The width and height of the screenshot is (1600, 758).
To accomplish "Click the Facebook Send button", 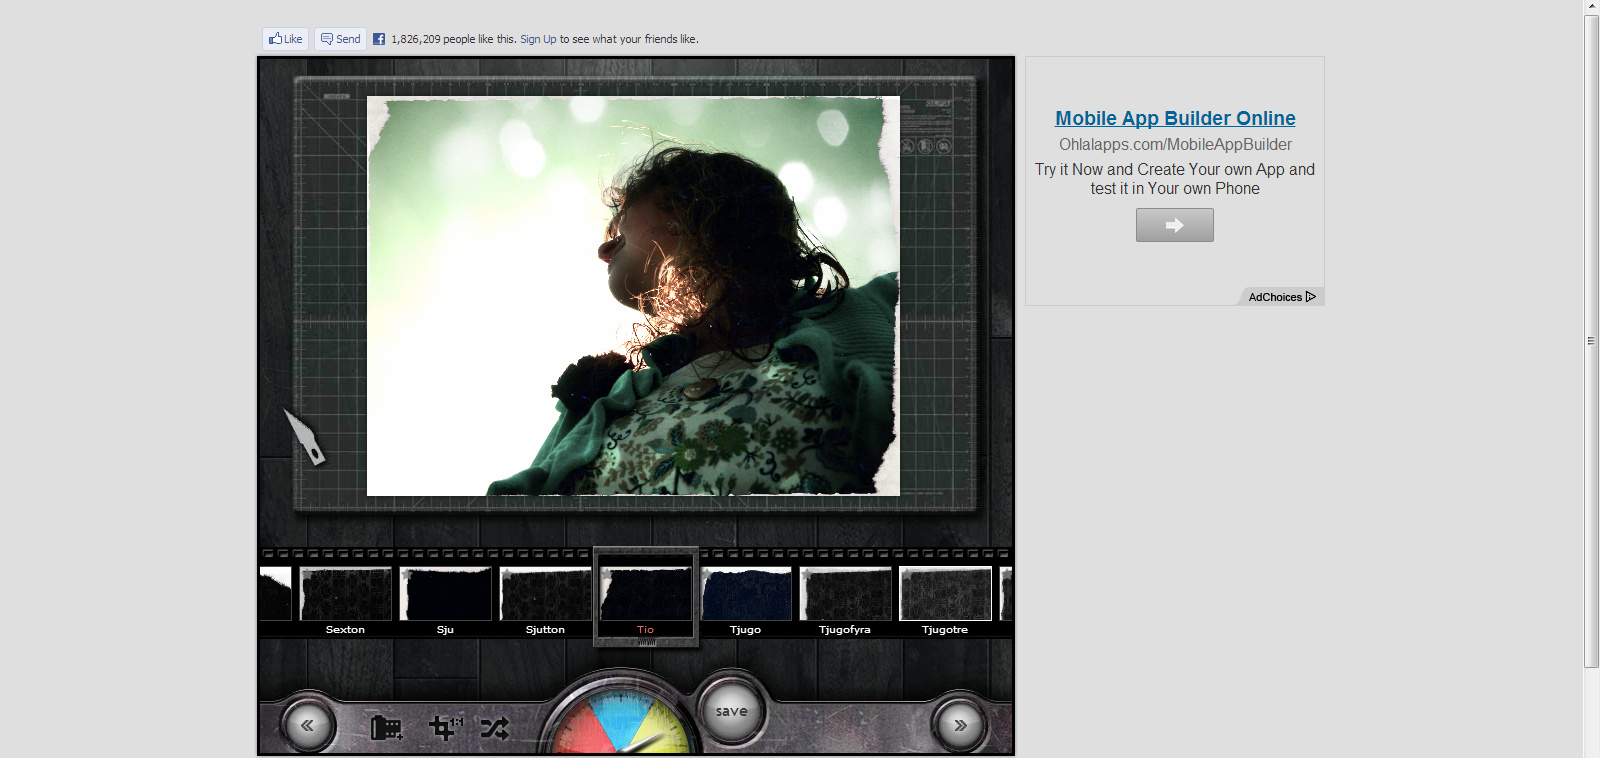I will (x=340, y=39).
